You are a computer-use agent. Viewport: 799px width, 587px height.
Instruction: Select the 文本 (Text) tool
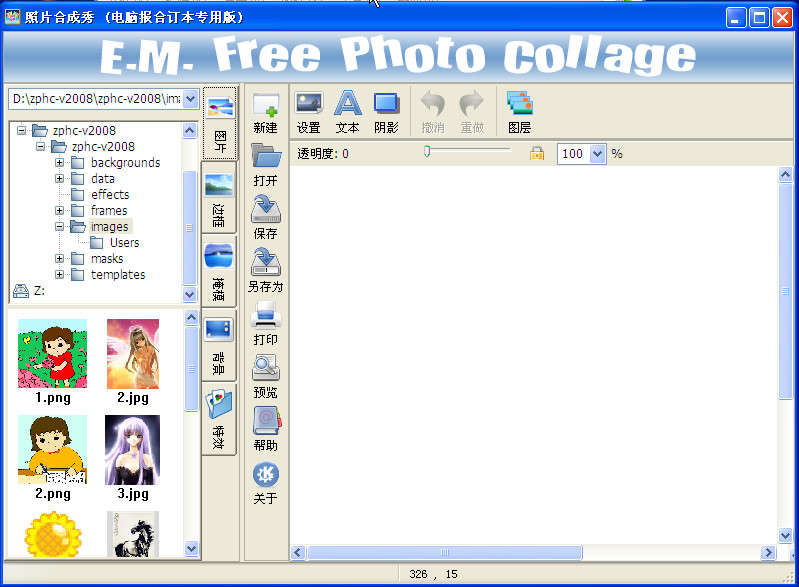tap(348, 103)
